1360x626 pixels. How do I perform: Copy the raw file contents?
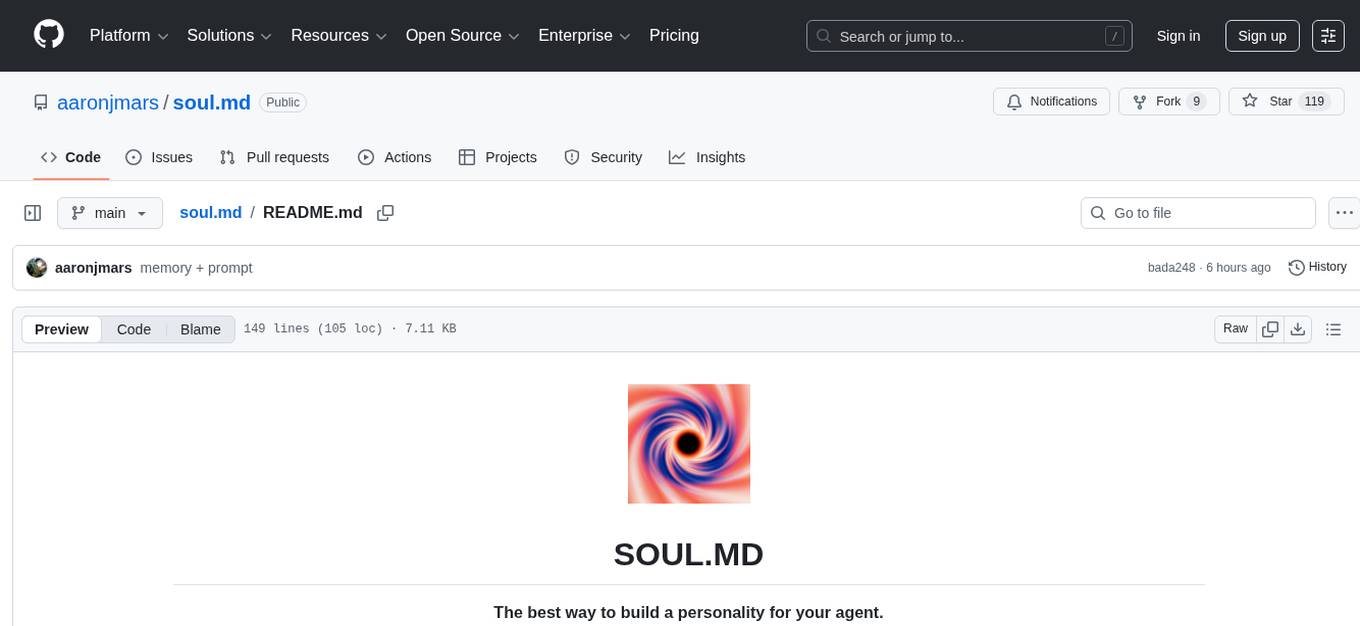1270,328
